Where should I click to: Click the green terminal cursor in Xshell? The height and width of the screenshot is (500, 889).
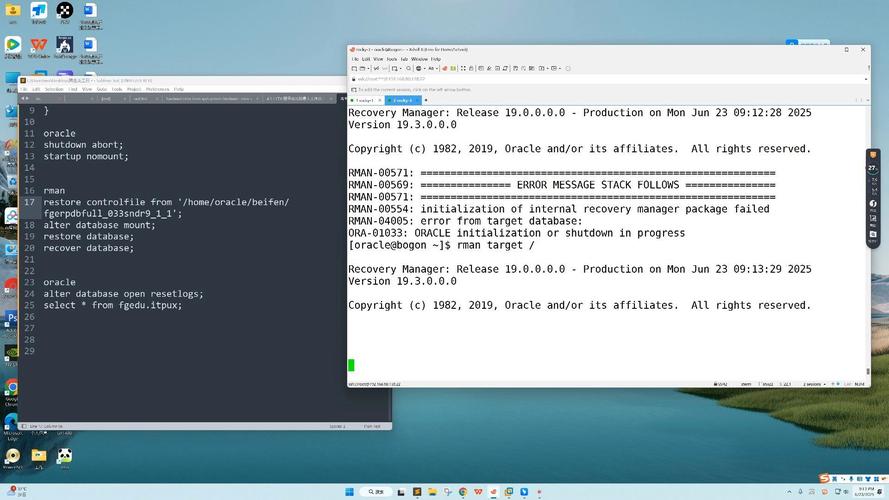(x=351, y=365)
